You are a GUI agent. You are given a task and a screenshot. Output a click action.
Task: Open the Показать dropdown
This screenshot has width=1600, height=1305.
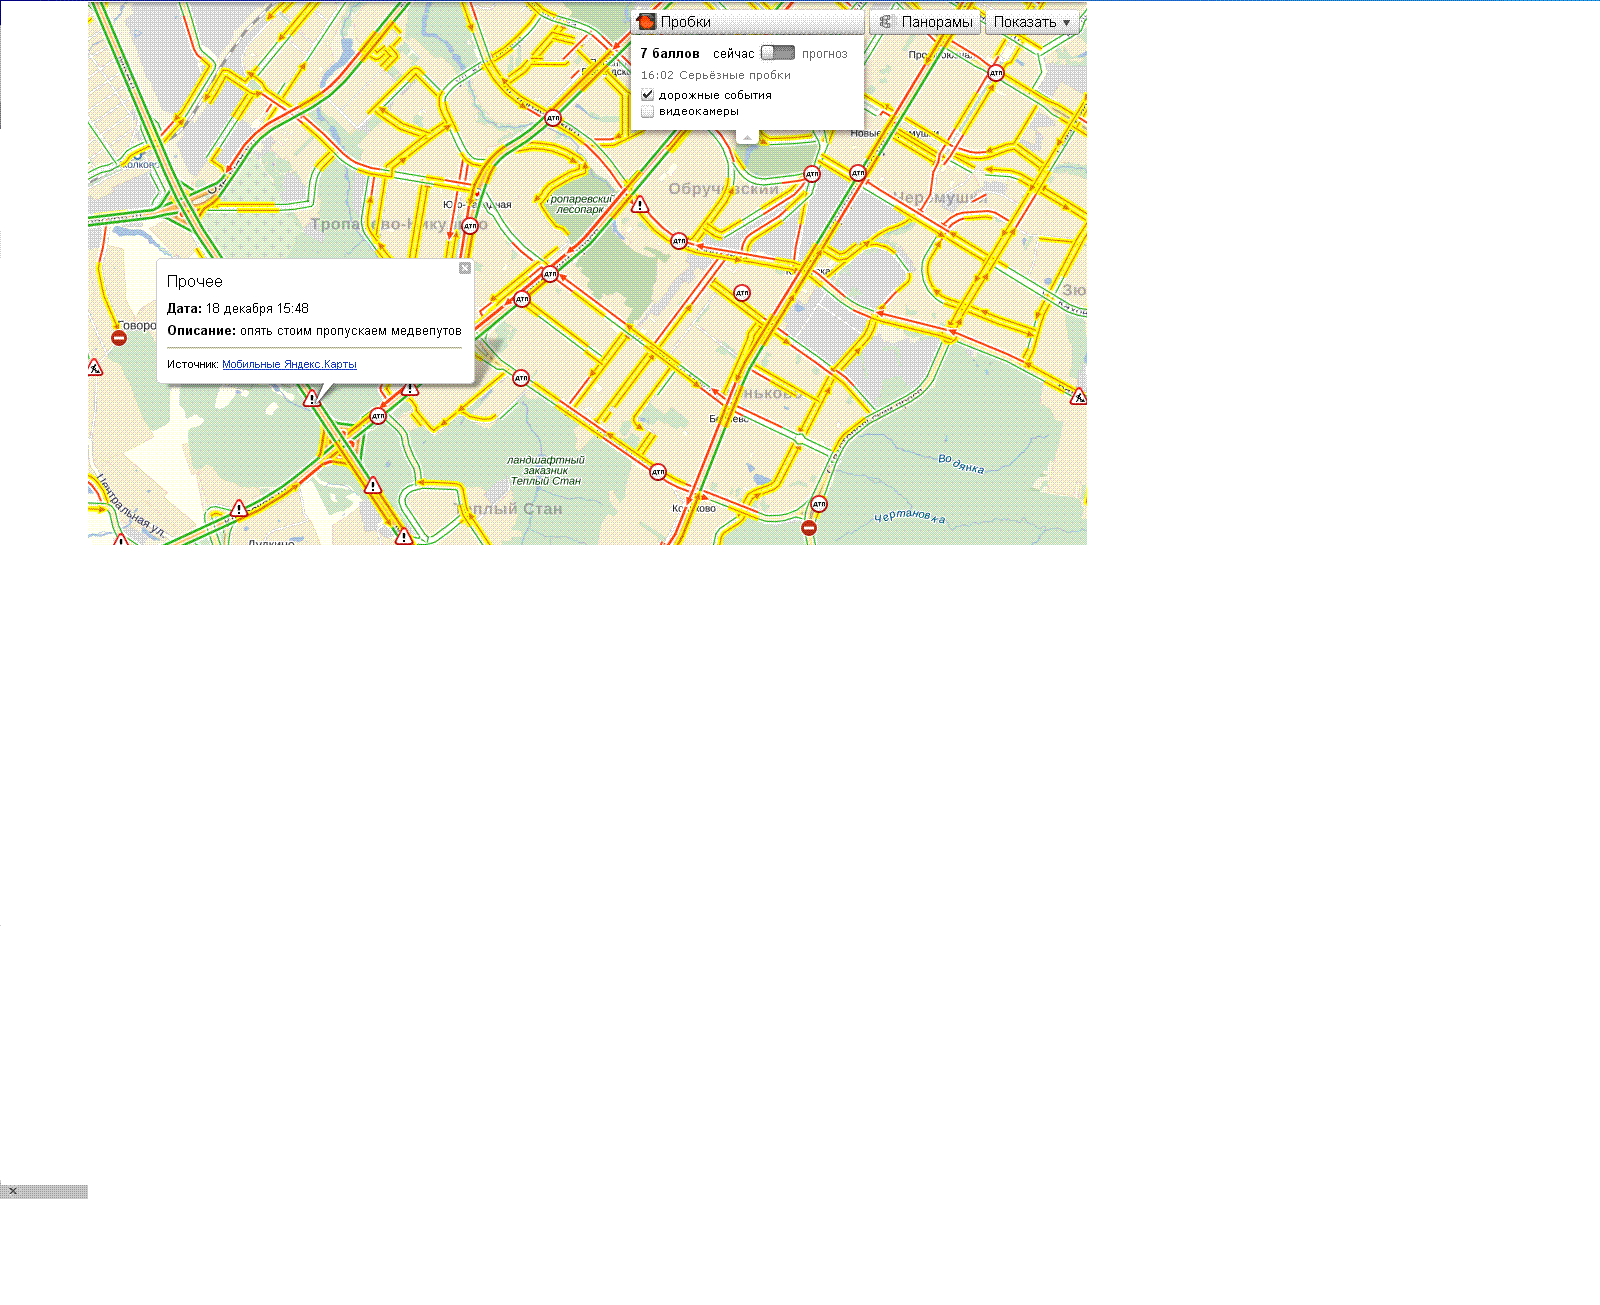(1032, 22)
